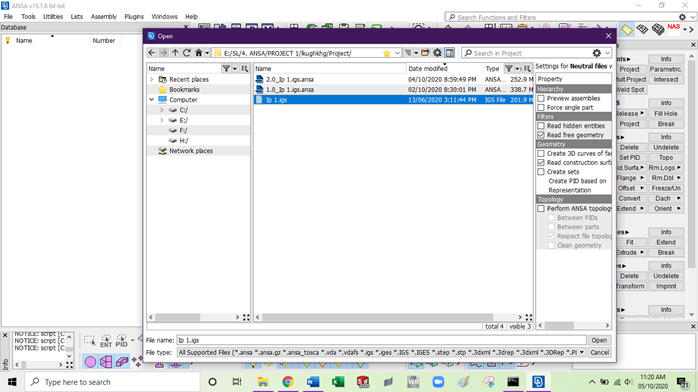Expand the C:/ drive node
698x392 pixels.
[x=162, y=110]
